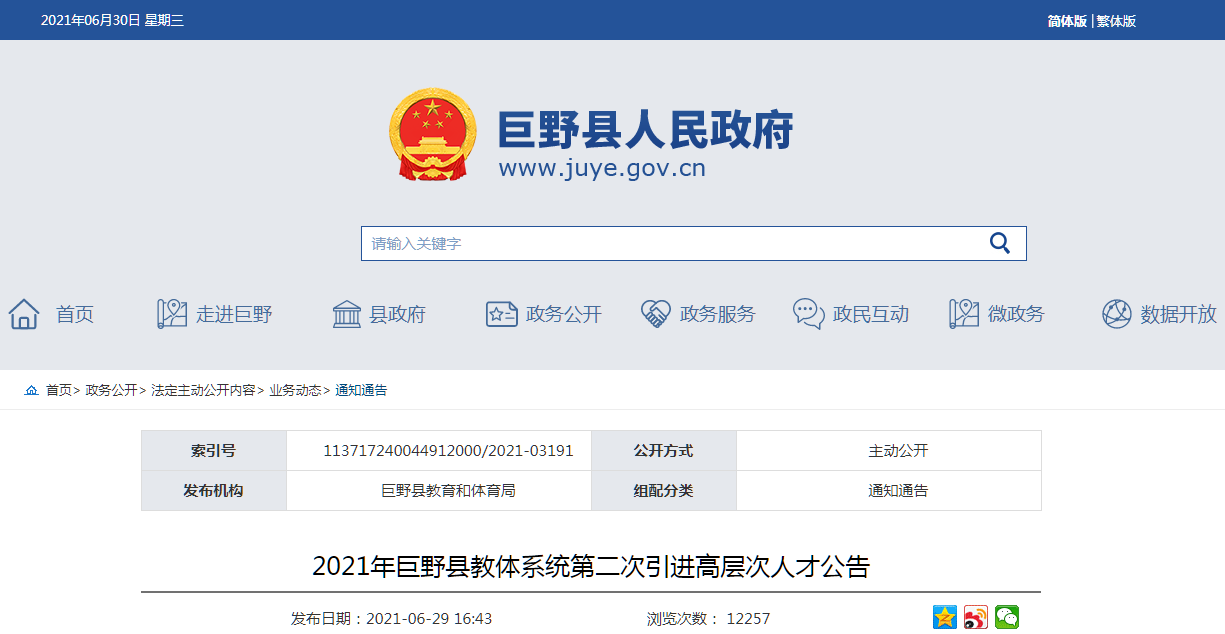Viewport: 1225px width, 634px height.
Task: Open 业务动态 breadcrumb link
Action: [x=295, y=390]
